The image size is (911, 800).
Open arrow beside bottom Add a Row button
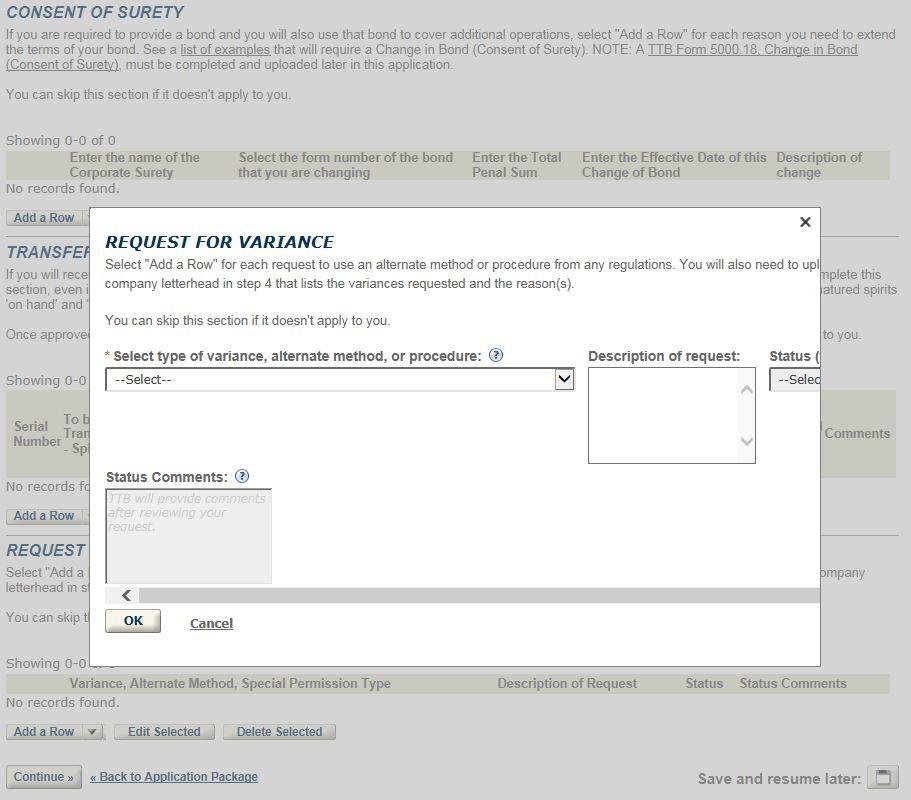92,732
